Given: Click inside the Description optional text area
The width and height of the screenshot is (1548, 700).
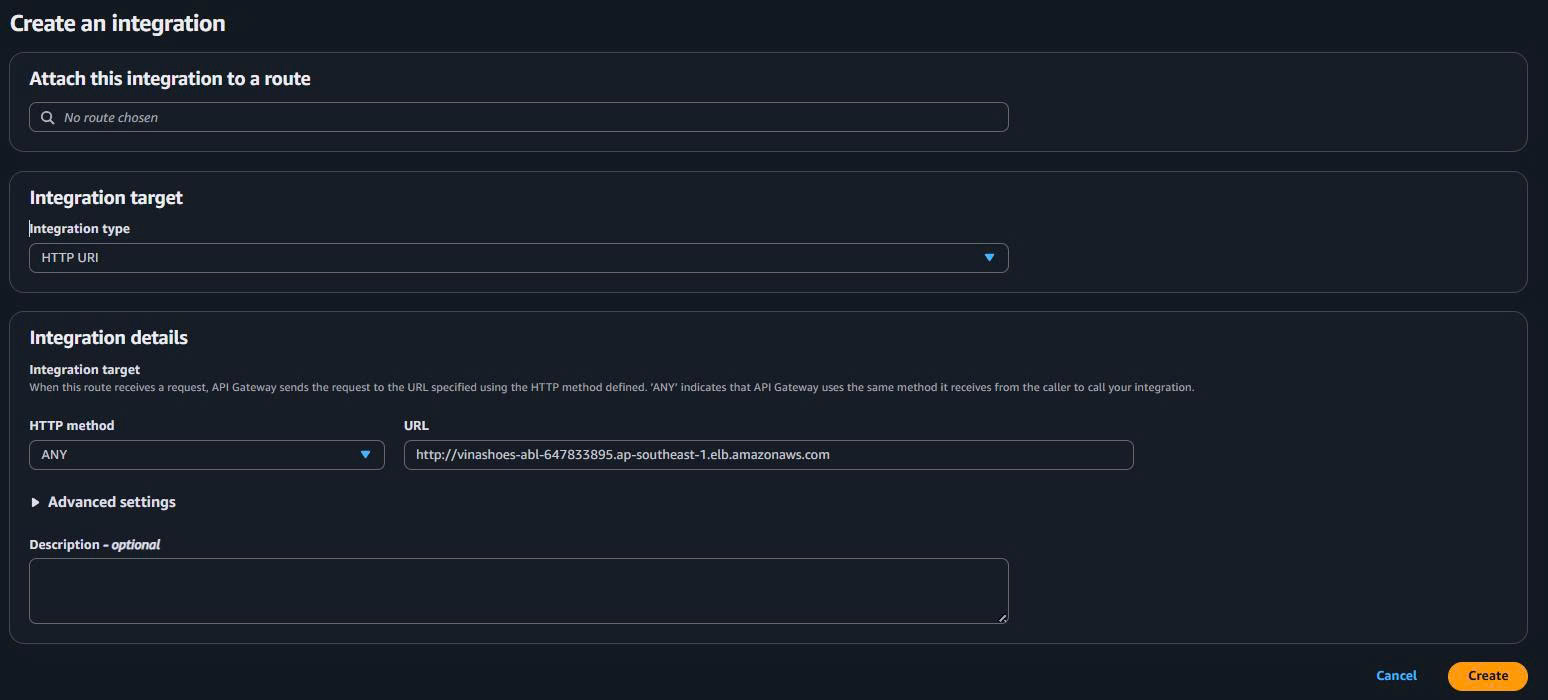Looking at the screenshot, I should point(518,590).
